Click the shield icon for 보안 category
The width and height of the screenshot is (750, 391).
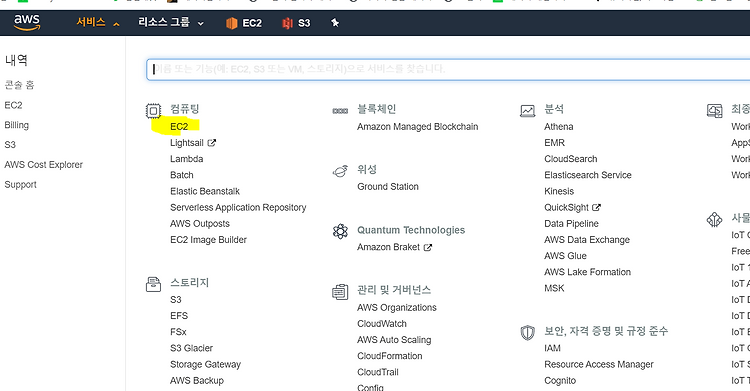(x=527, y=332)
